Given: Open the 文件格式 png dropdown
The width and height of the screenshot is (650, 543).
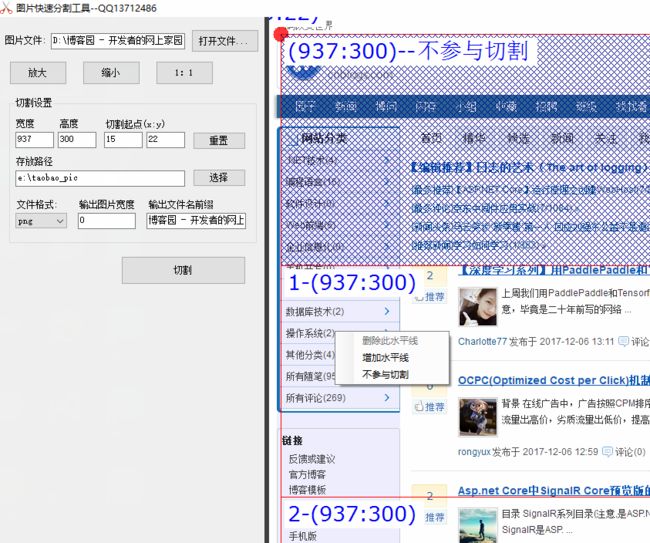Looking at the screenshot, I should [x=41, y=221].
